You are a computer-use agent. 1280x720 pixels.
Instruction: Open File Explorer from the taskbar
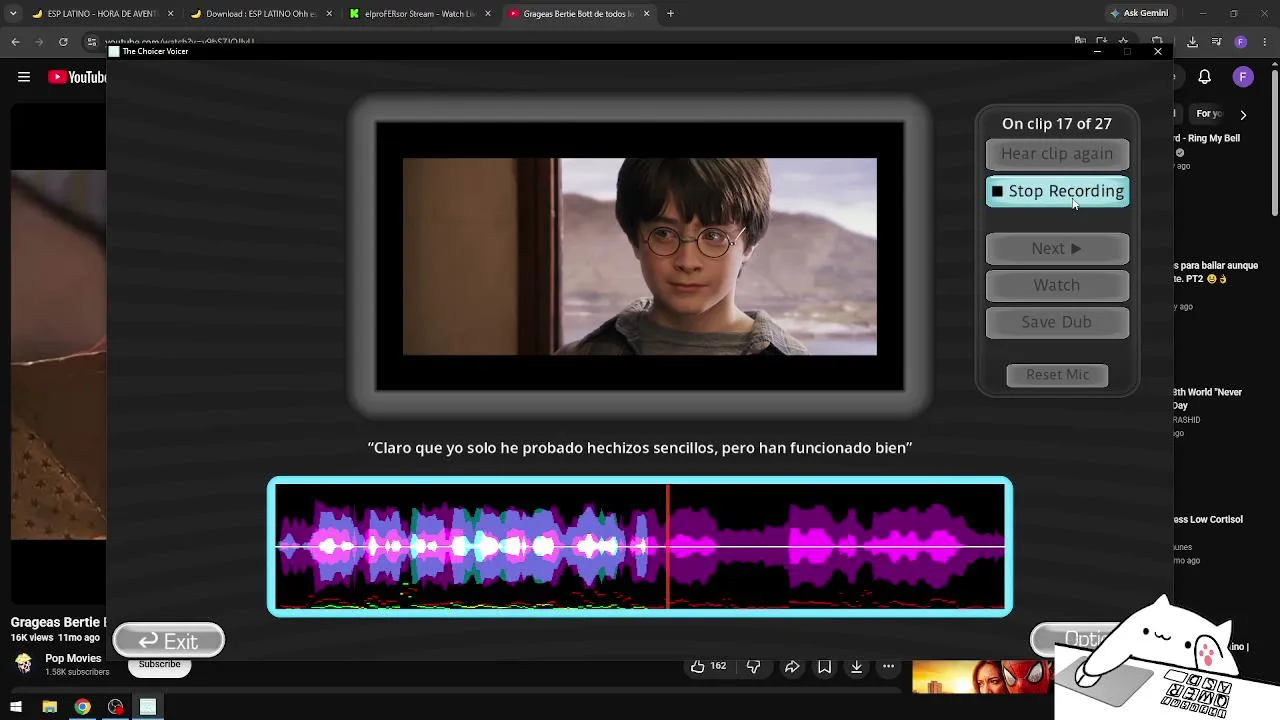click(49, 707)
